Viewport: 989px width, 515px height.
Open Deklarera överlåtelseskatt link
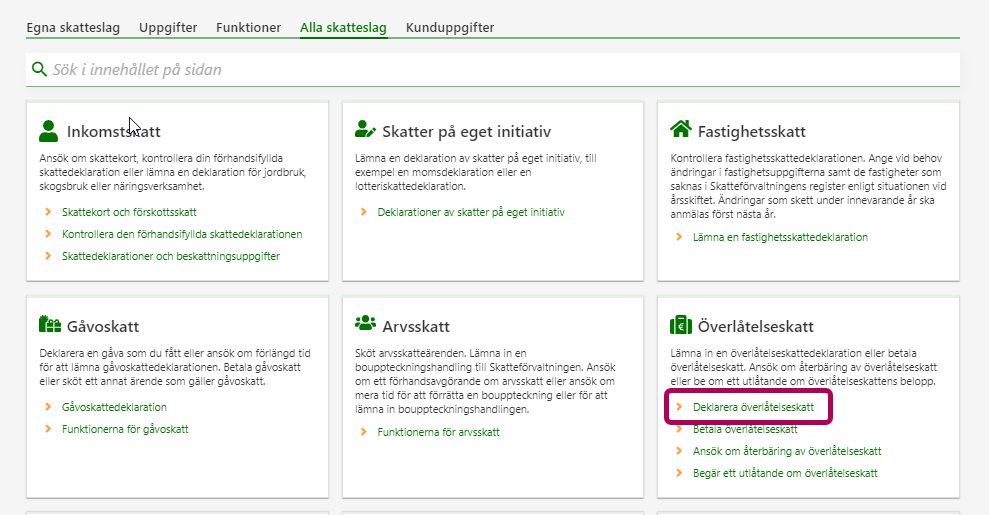(753, 408)
